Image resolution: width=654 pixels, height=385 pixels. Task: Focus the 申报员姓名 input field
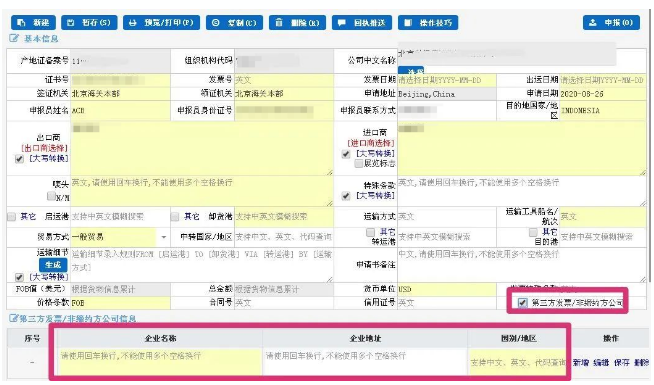tap(120, 111)
